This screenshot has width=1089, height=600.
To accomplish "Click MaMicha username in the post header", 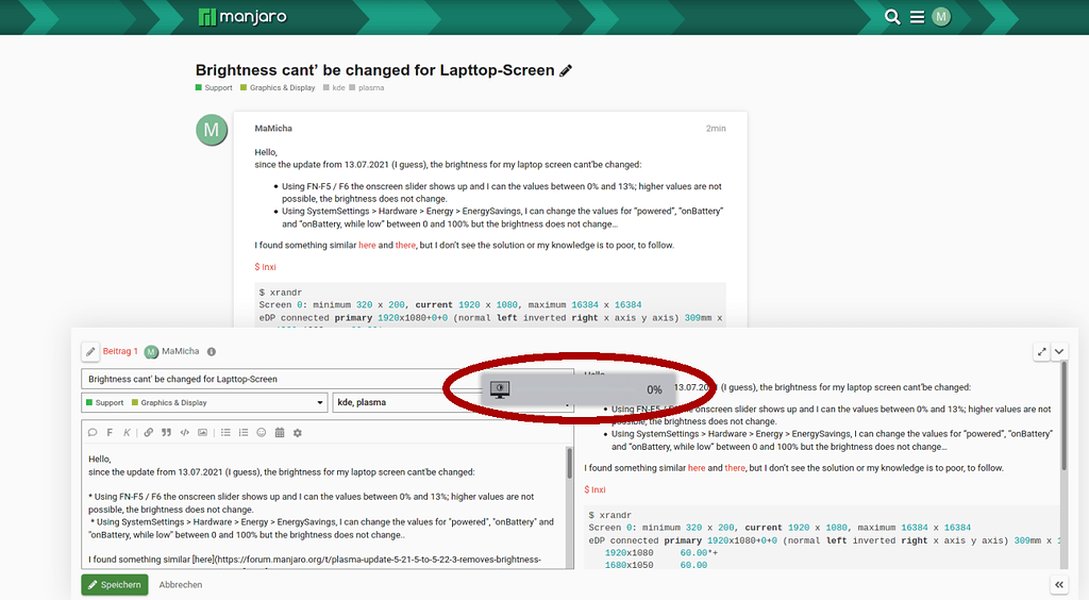I will tap(273, 128).
